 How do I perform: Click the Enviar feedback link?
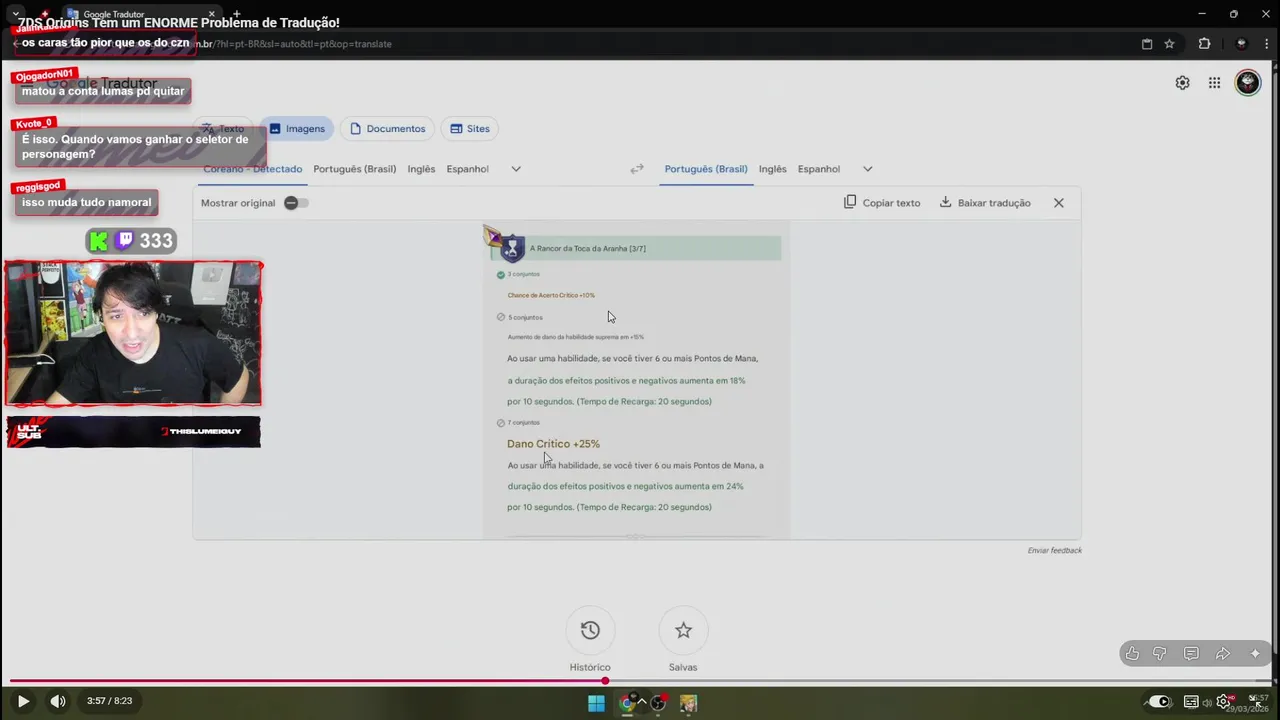(1055, 551)
